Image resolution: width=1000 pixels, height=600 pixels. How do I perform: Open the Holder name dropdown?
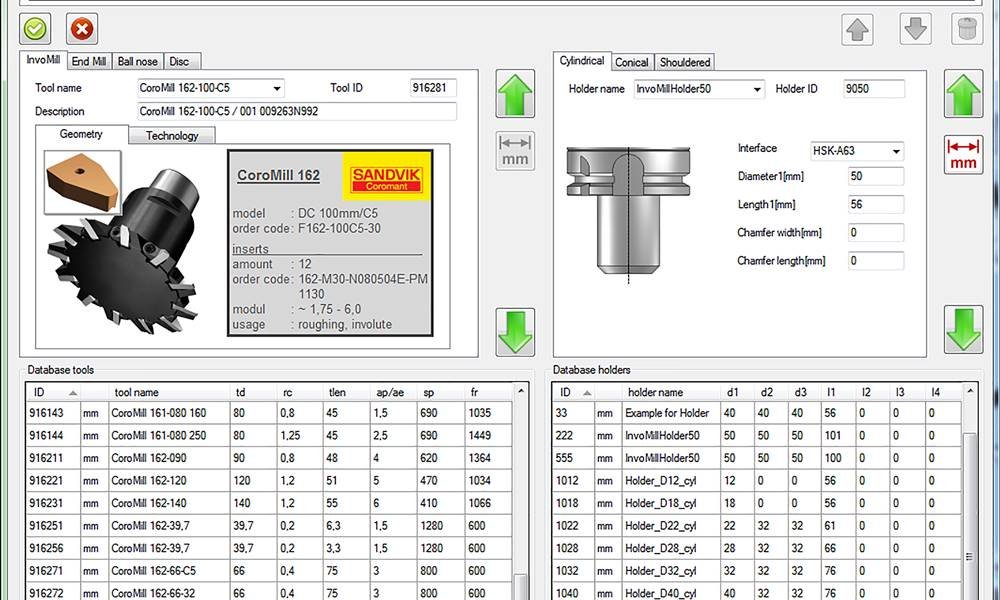point(756,89)
